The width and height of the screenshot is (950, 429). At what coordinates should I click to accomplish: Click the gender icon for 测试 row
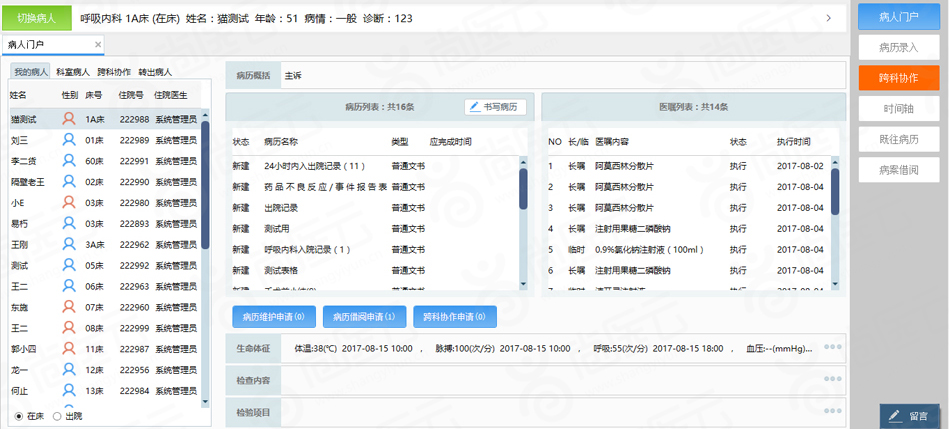pos(70,265)
